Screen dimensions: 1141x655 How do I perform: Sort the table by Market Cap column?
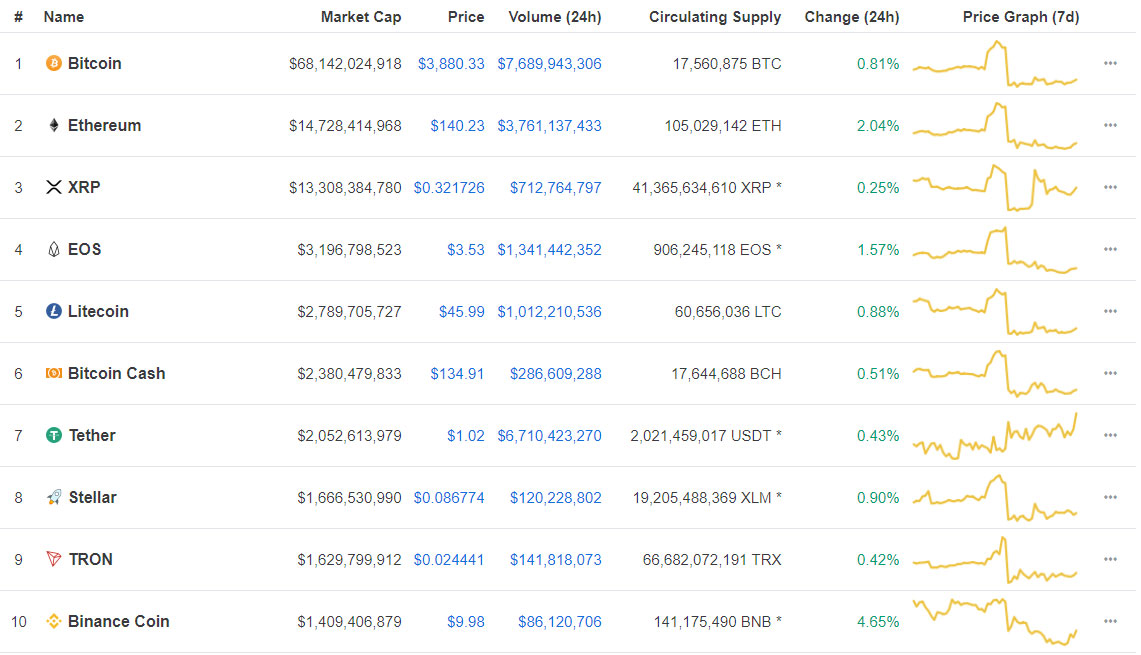(x=361, y=17)
